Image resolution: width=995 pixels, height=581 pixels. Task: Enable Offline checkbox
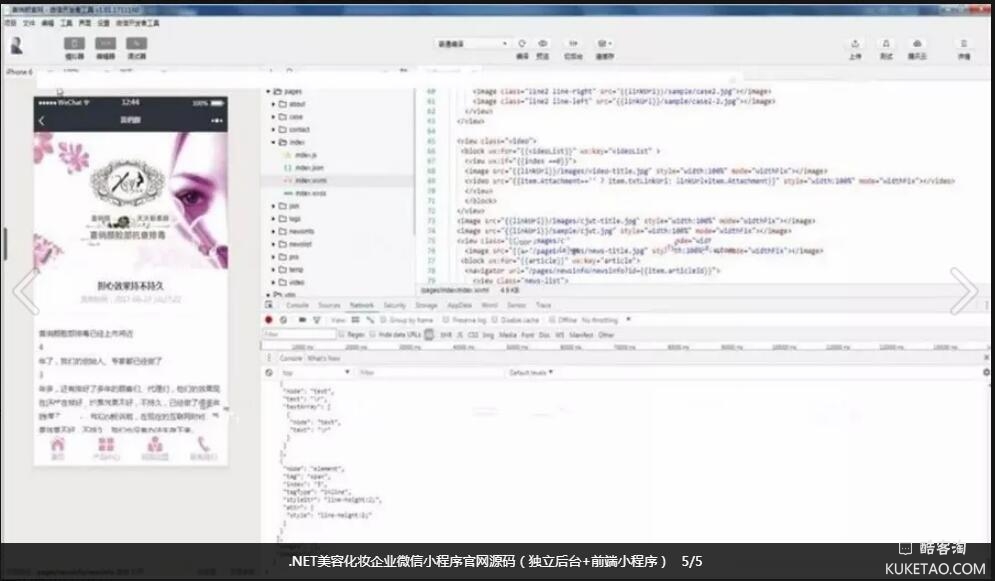tap(552, 320)
